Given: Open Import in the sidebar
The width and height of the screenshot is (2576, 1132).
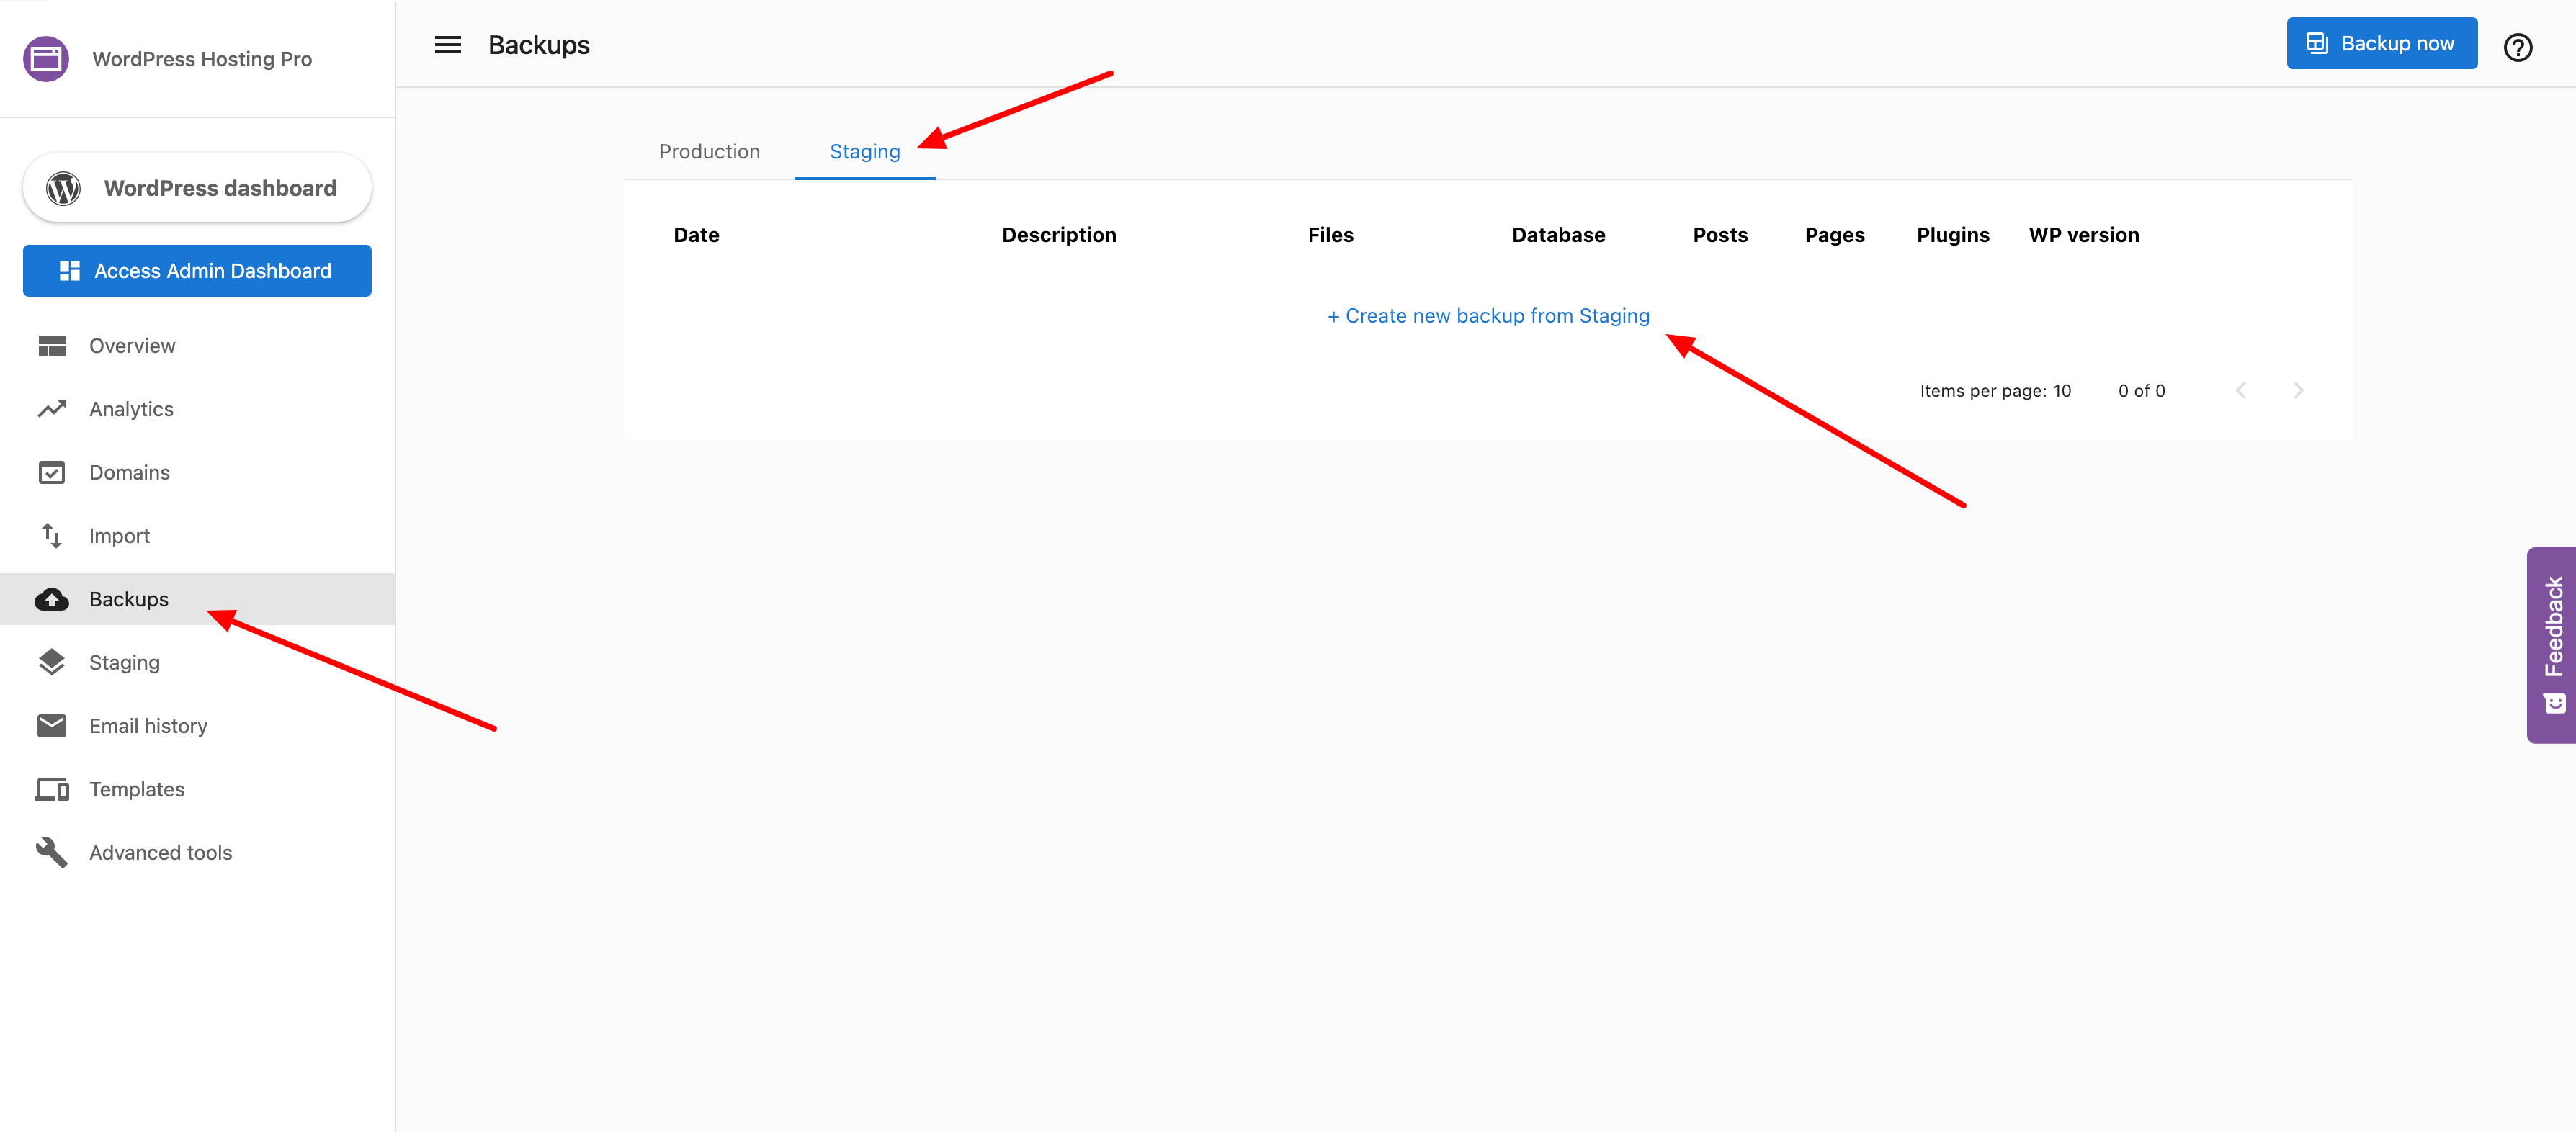Looking at the screenshot, I should 198,536.
